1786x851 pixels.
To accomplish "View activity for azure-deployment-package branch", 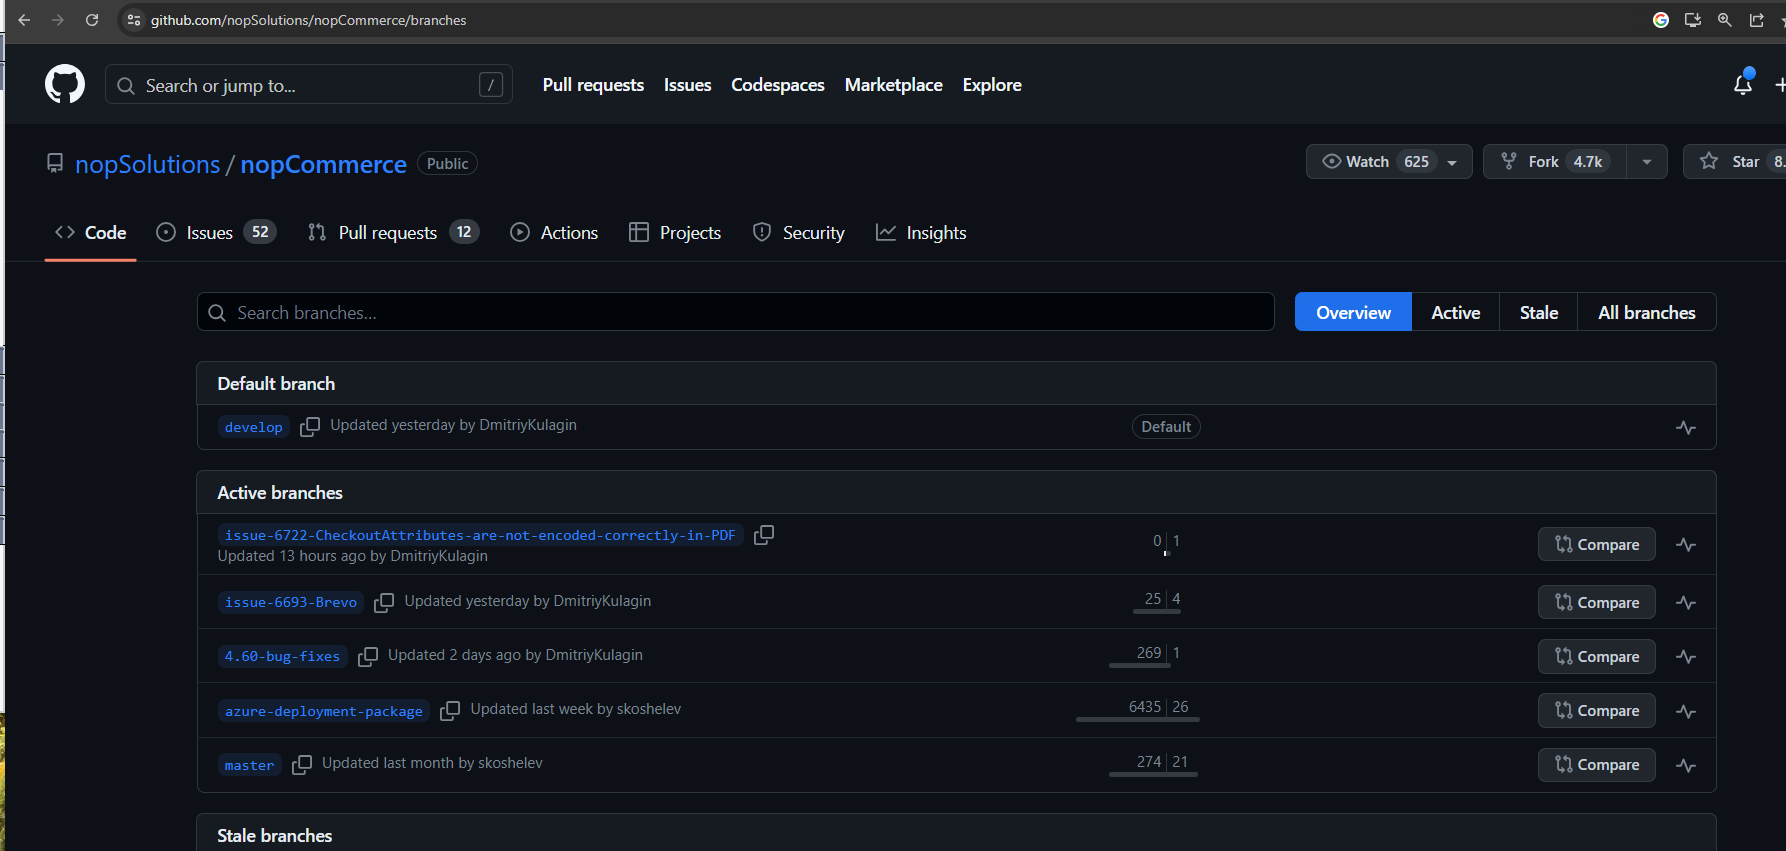I will click(1685, 712).
